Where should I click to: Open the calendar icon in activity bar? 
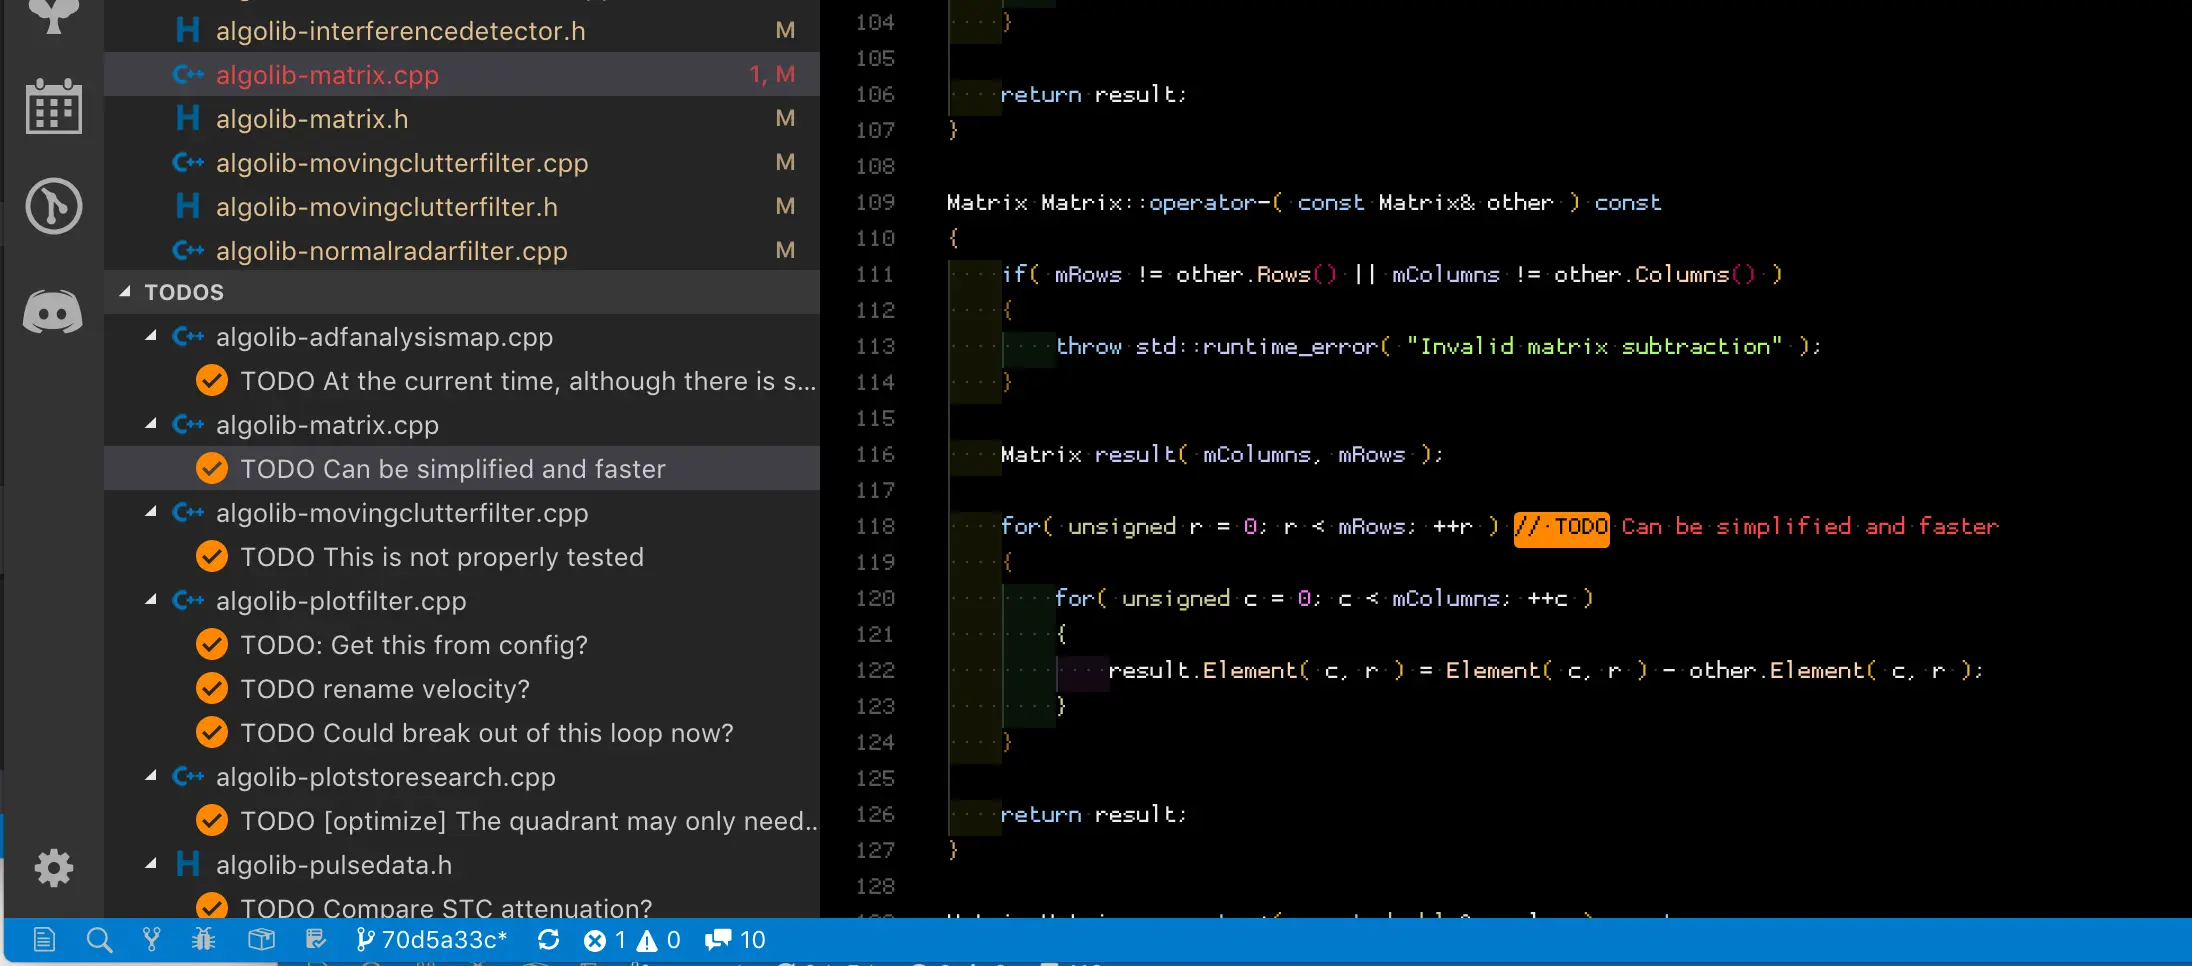click(x=53, y=105)
